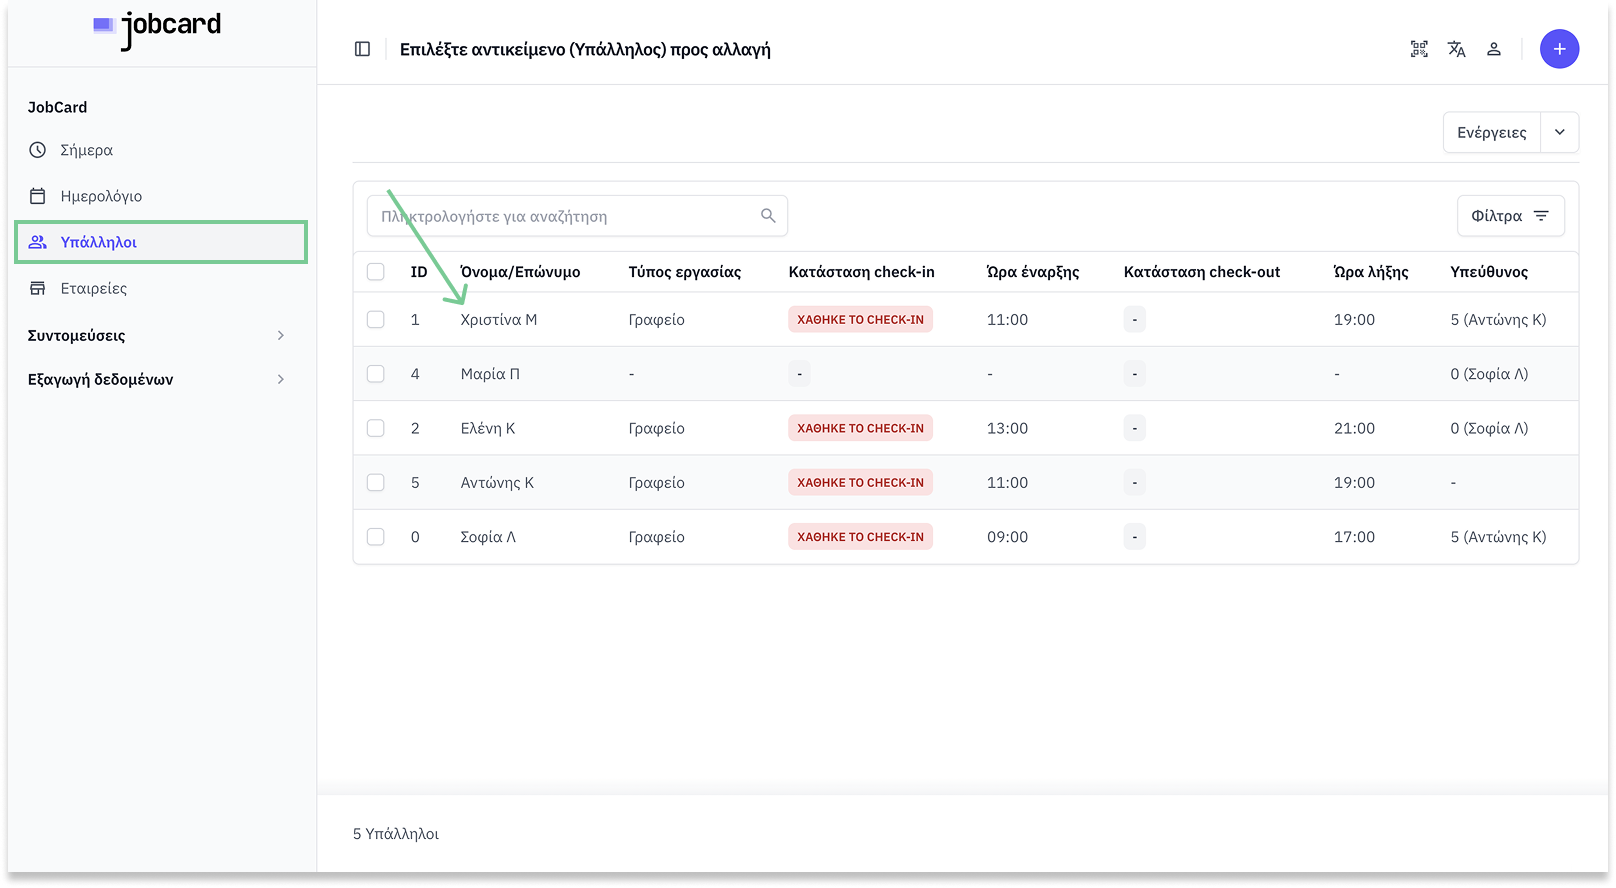Click the blue plus add button
Image resolution: width=1616 pixels, height=888 pixels.
1559,49
